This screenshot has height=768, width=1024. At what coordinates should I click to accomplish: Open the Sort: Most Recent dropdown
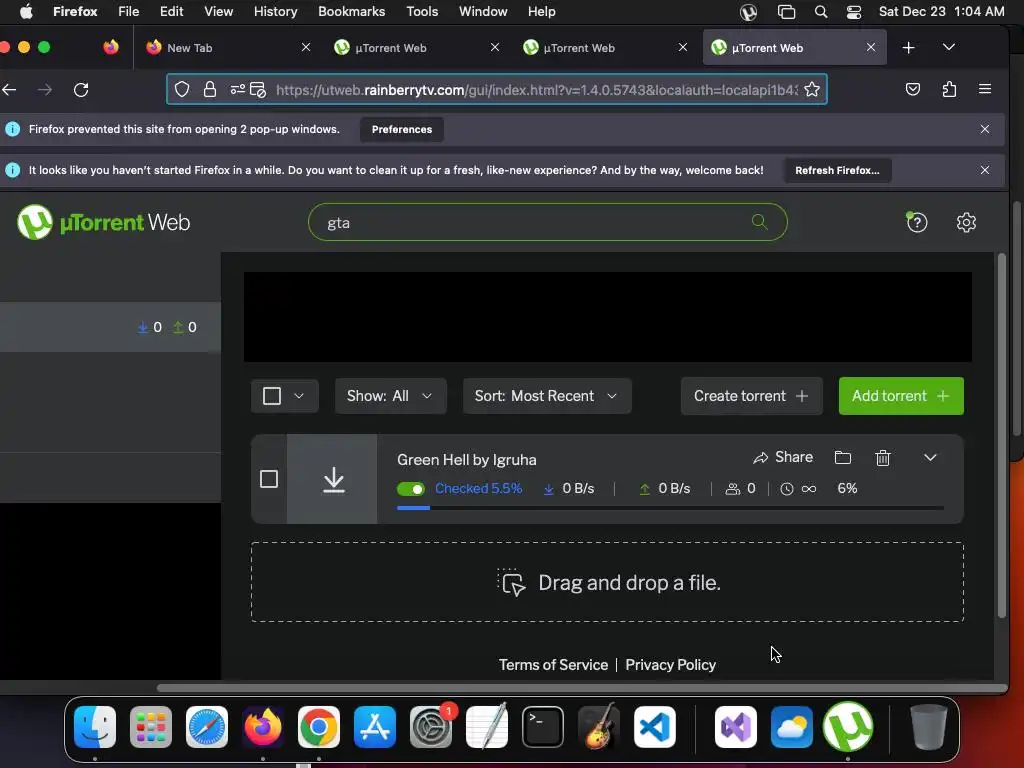[x=547, y=396]
